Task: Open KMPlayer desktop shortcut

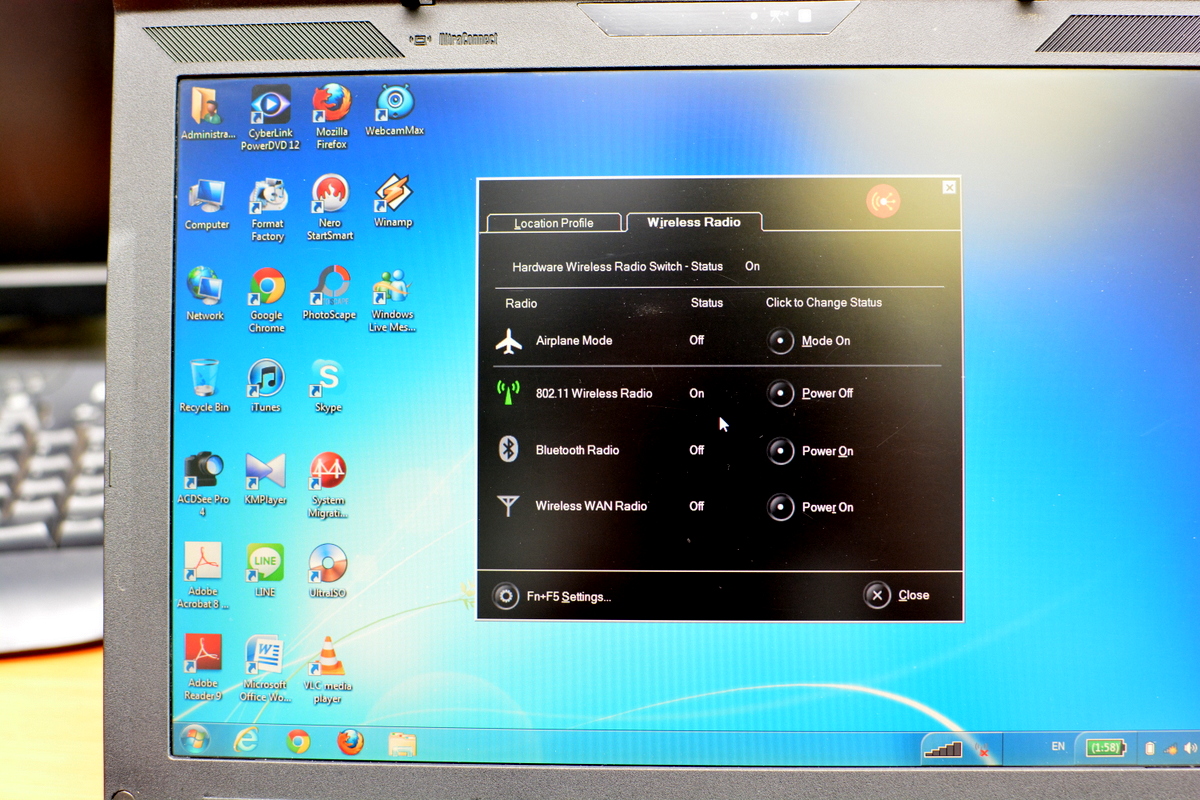Action: (x=265, y=478)
